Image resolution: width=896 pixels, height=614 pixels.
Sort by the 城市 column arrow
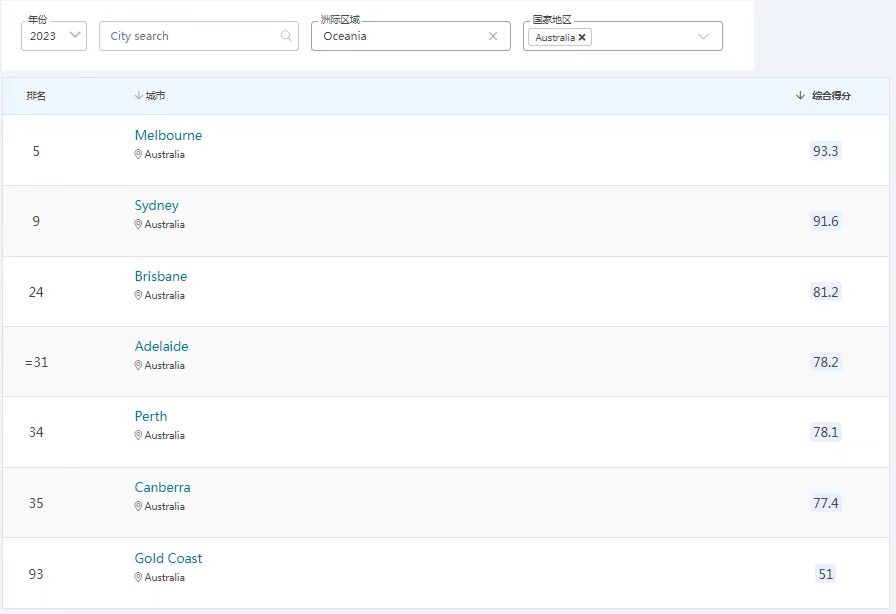click(x=138, y=96)
